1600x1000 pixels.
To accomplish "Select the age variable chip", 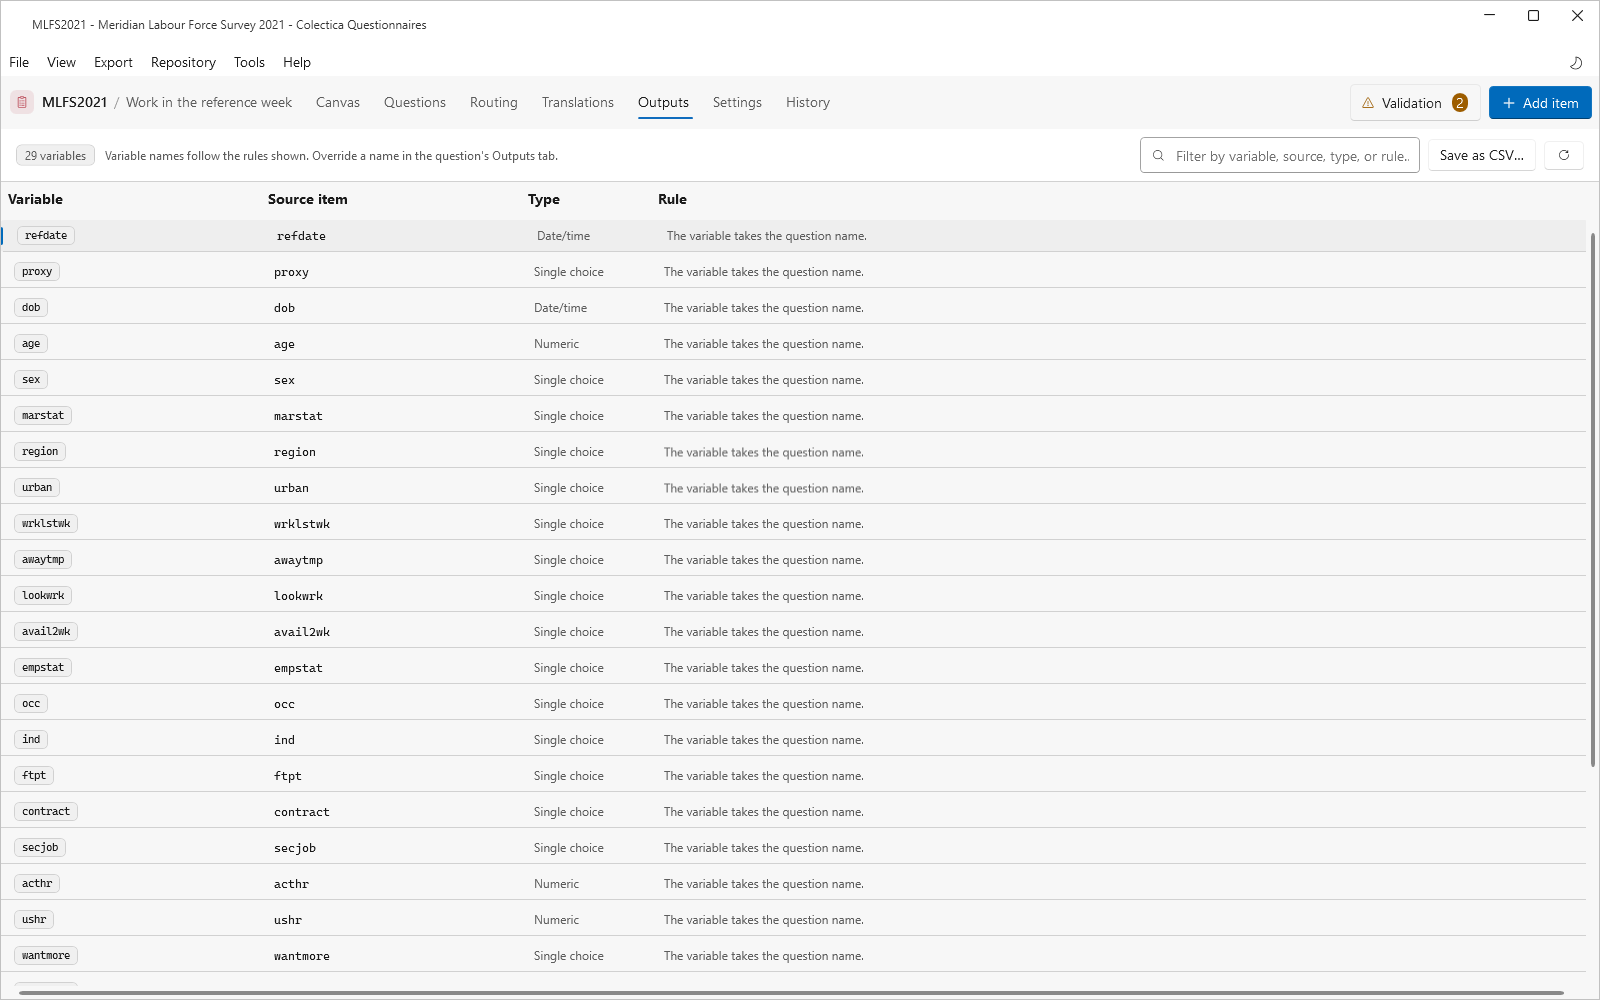I will [31, 344].
